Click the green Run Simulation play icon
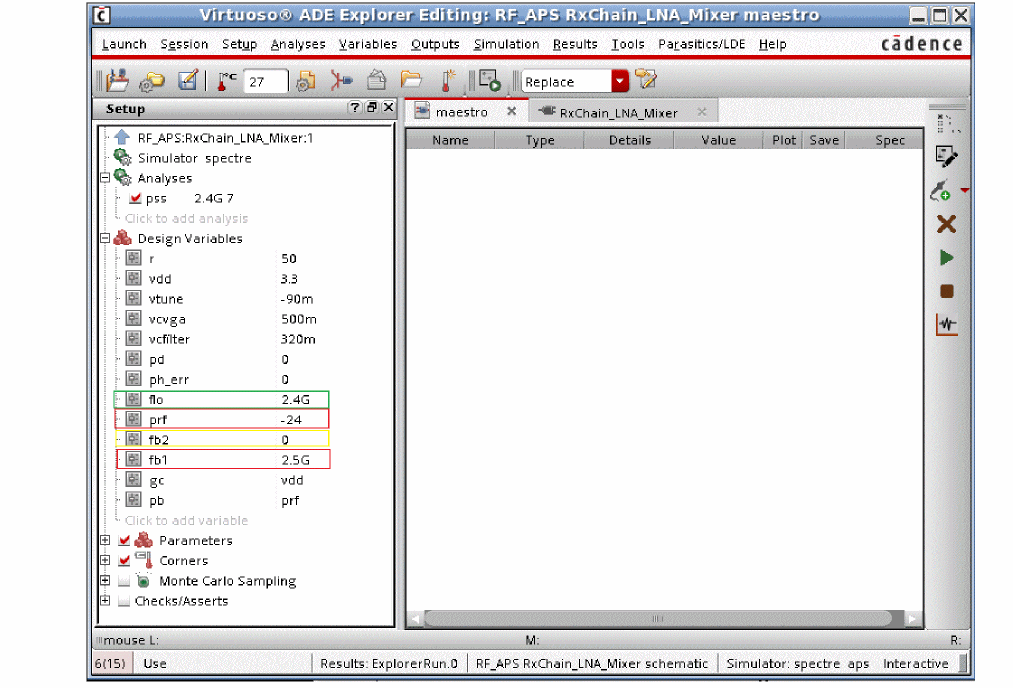Screen dimensions: 1013x688 (x=946, y=258)
